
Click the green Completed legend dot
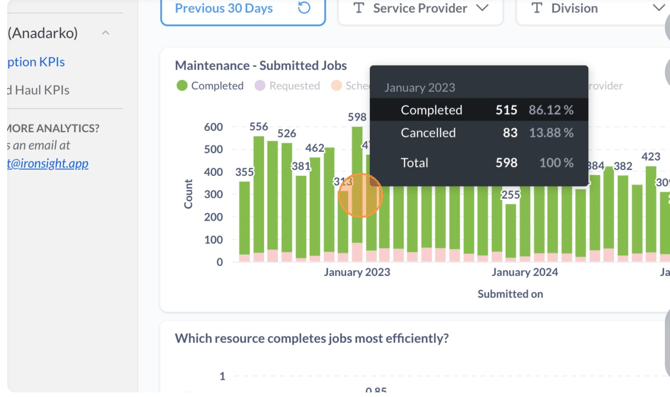182,86
